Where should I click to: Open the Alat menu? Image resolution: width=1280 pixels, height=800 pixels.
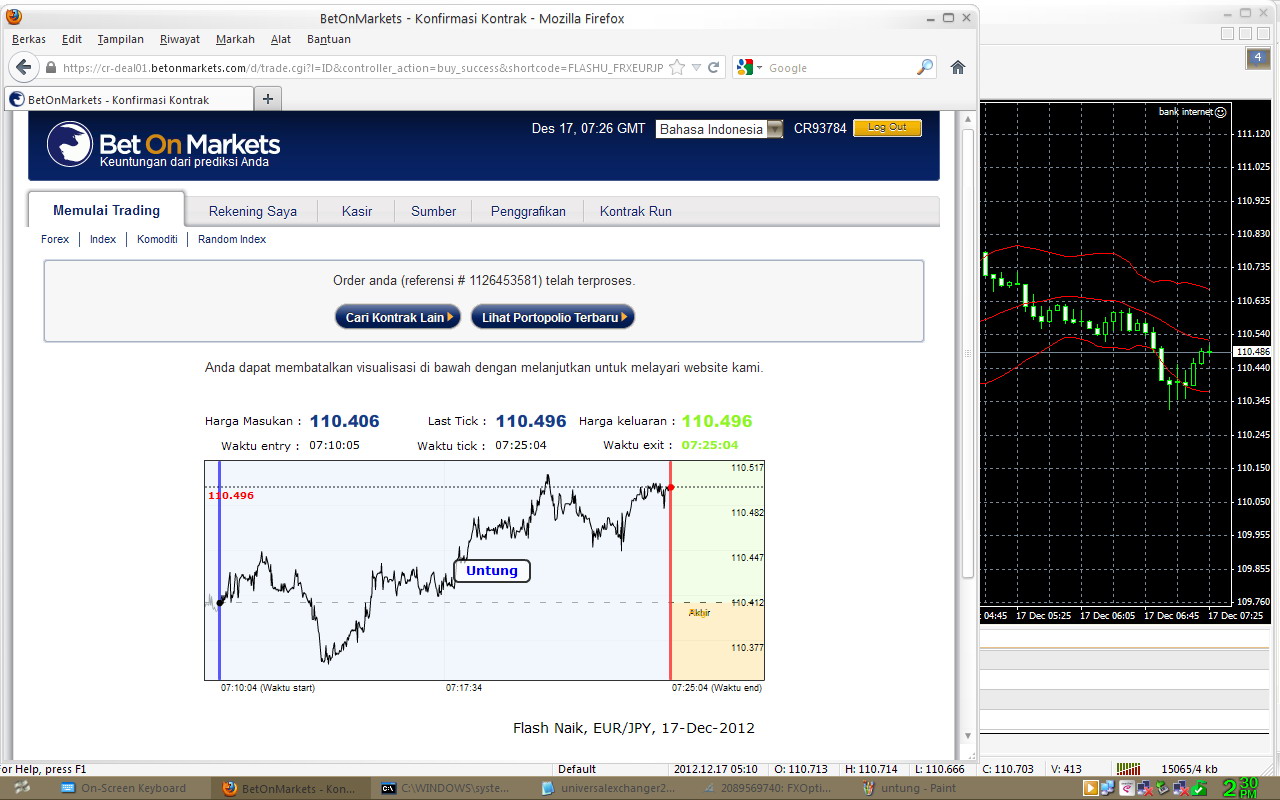[281, 39]
